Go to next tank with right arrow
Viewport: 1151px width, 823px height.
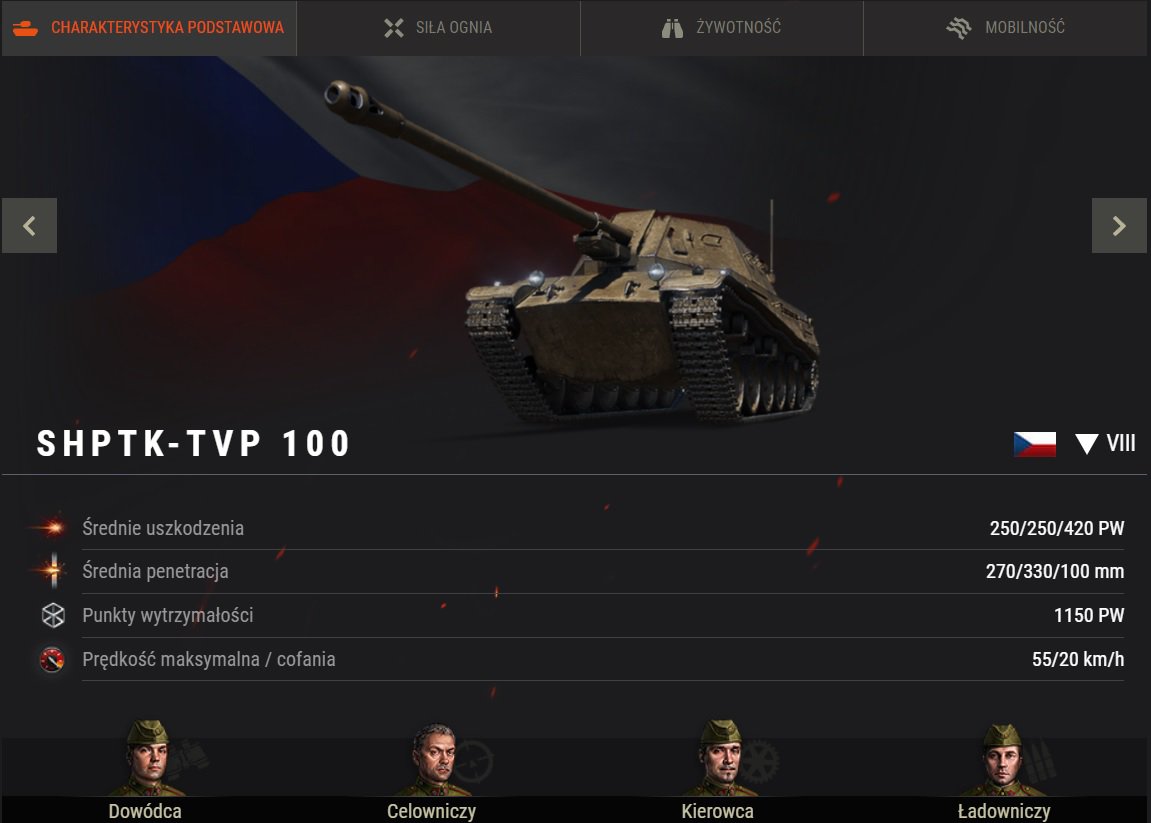1119,225
